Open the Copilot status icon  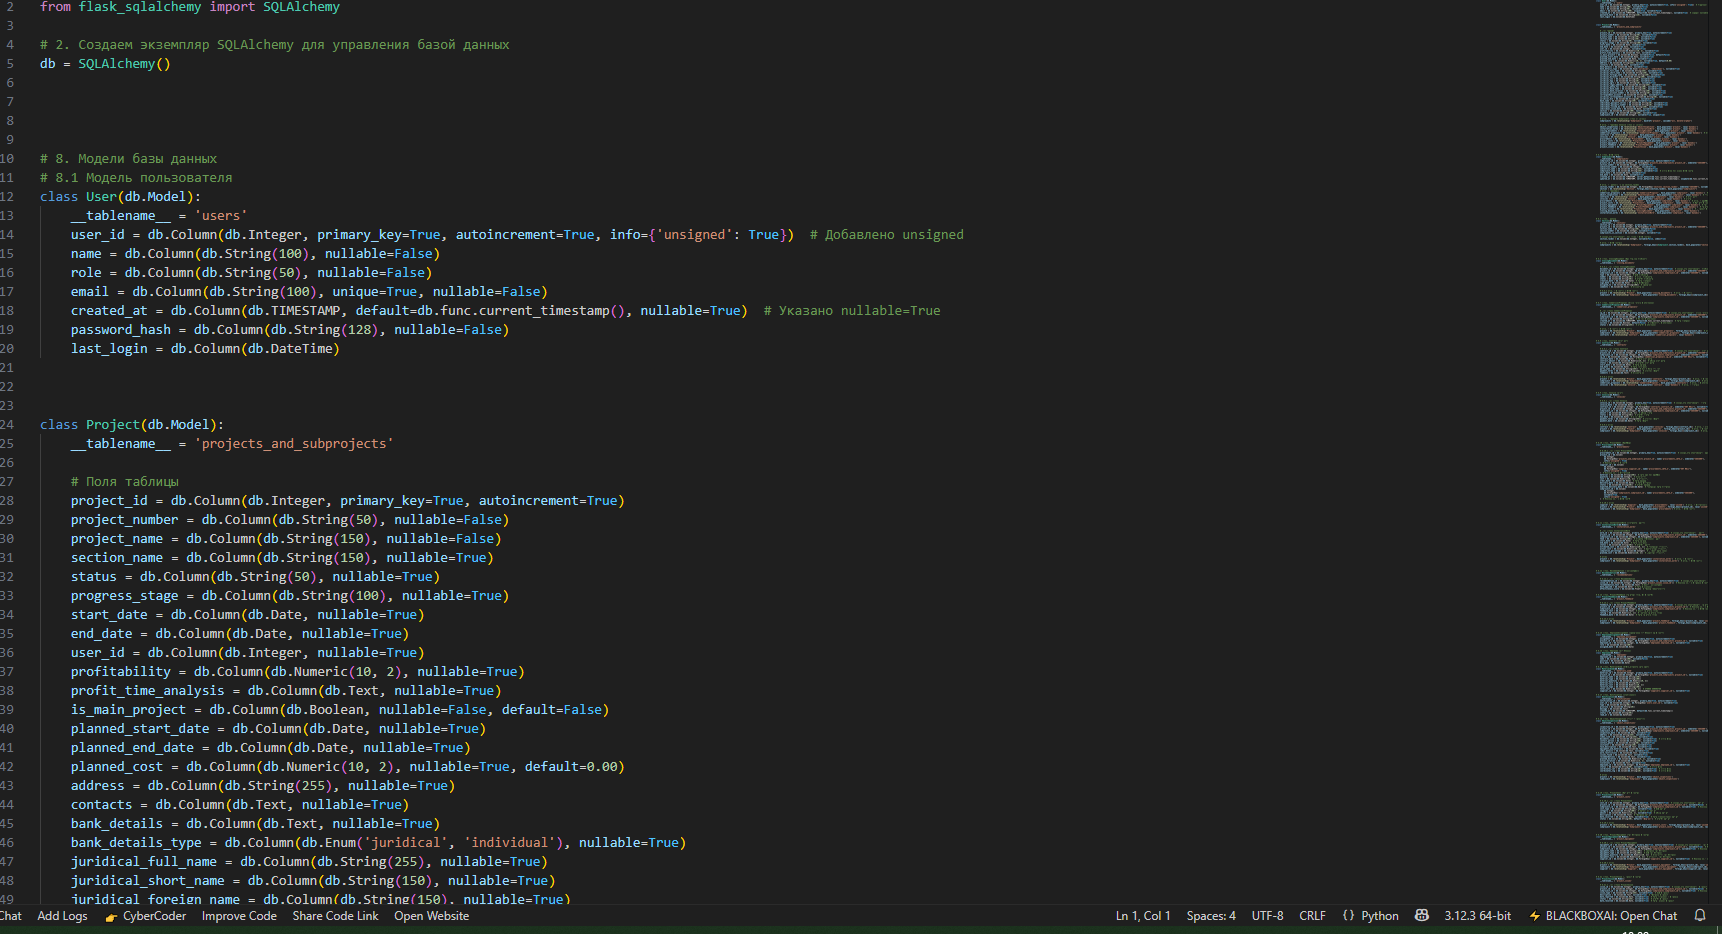click(x=1422, y=915)
